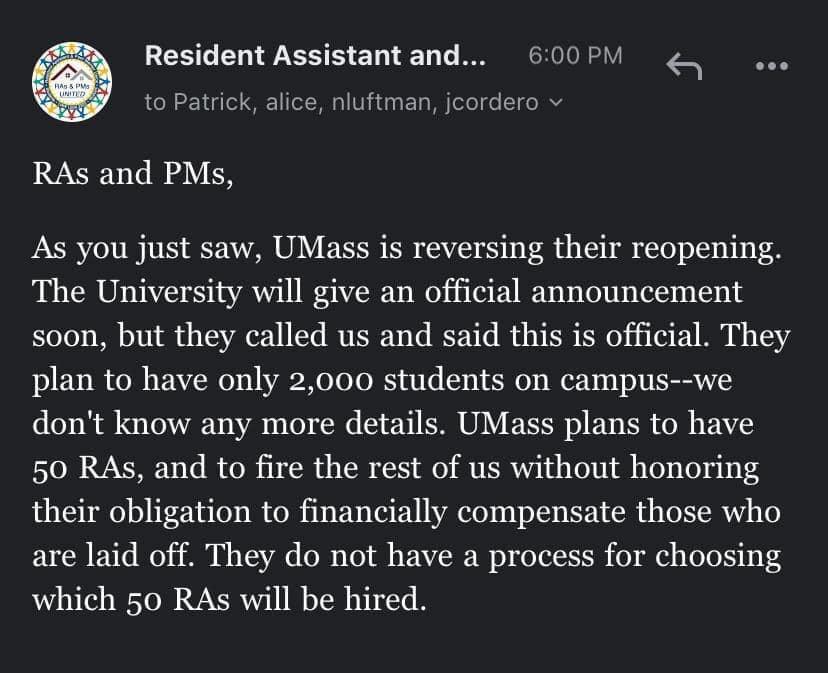Tap the words 'official announcement' in the body
The image size is (828, 673).
tap(584, 291)
